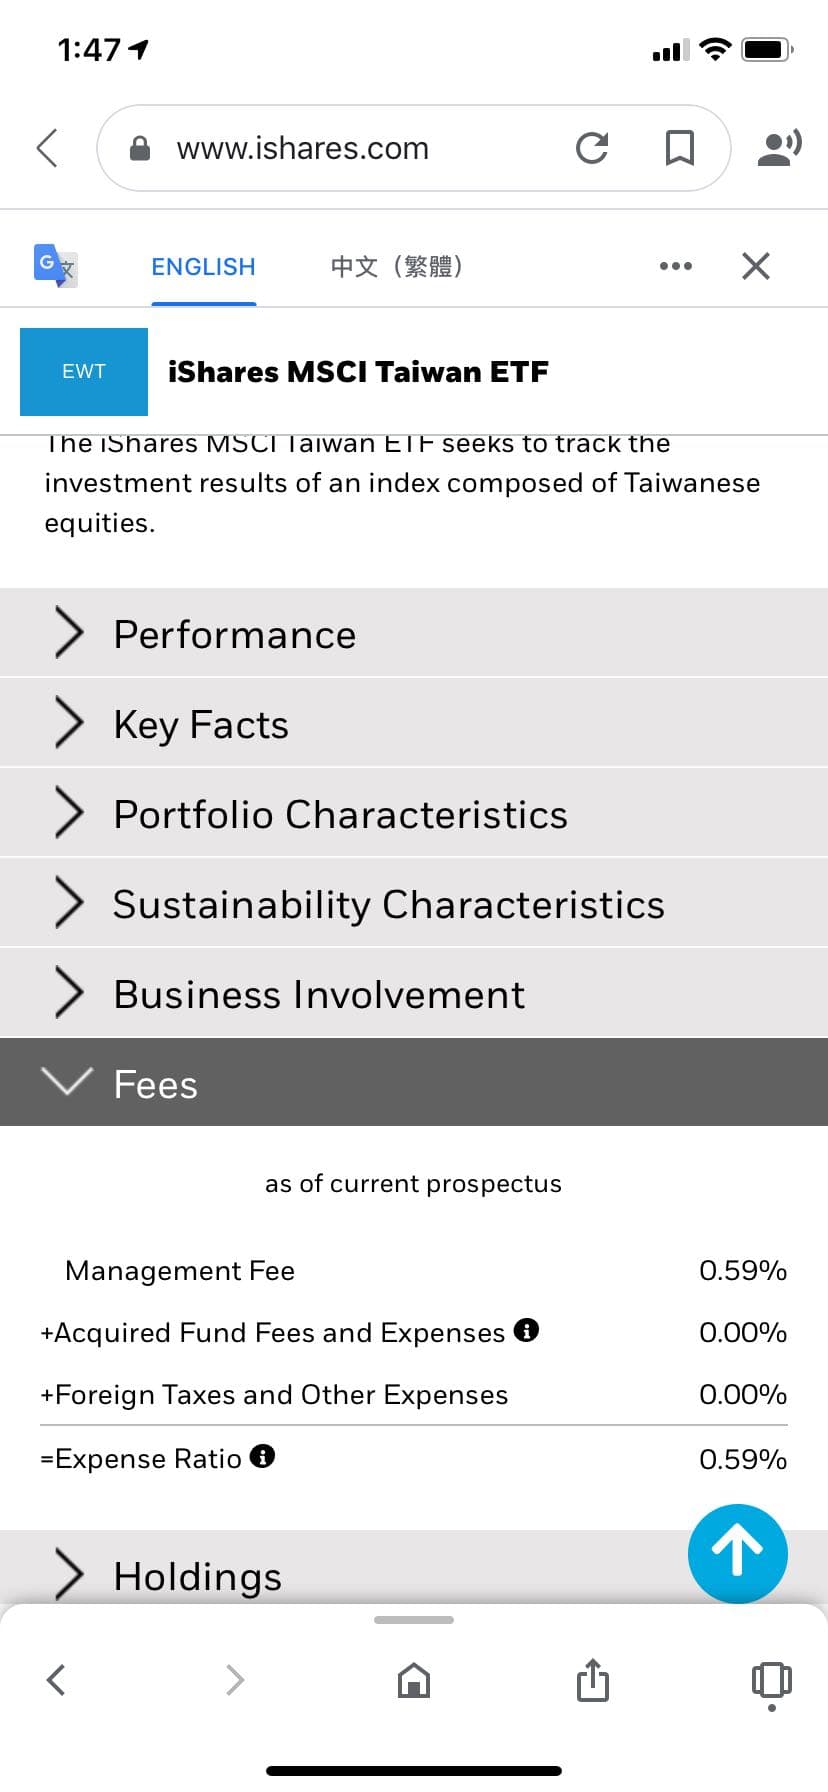
Task: Open translate more options (three dots)
Action: point(675,266)
